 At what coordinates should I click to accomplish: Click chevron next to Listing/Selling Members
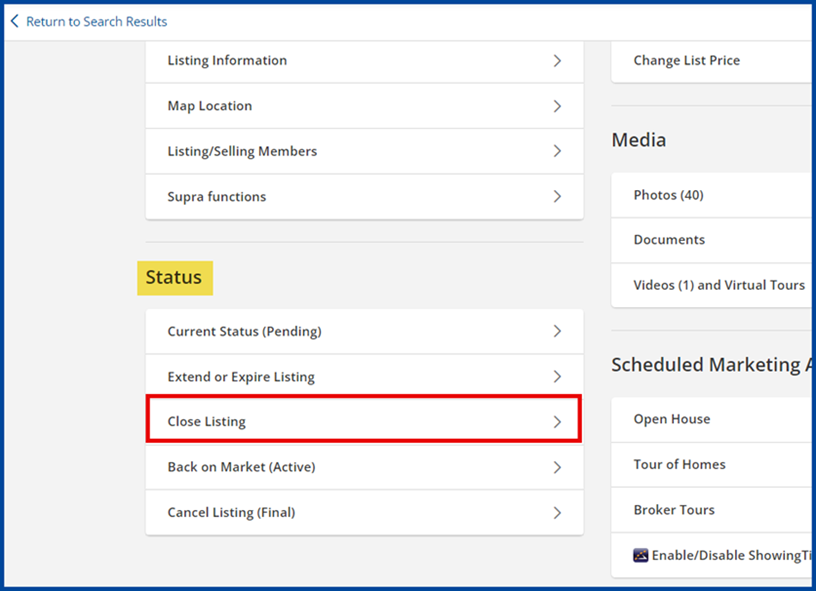[557, 152]
